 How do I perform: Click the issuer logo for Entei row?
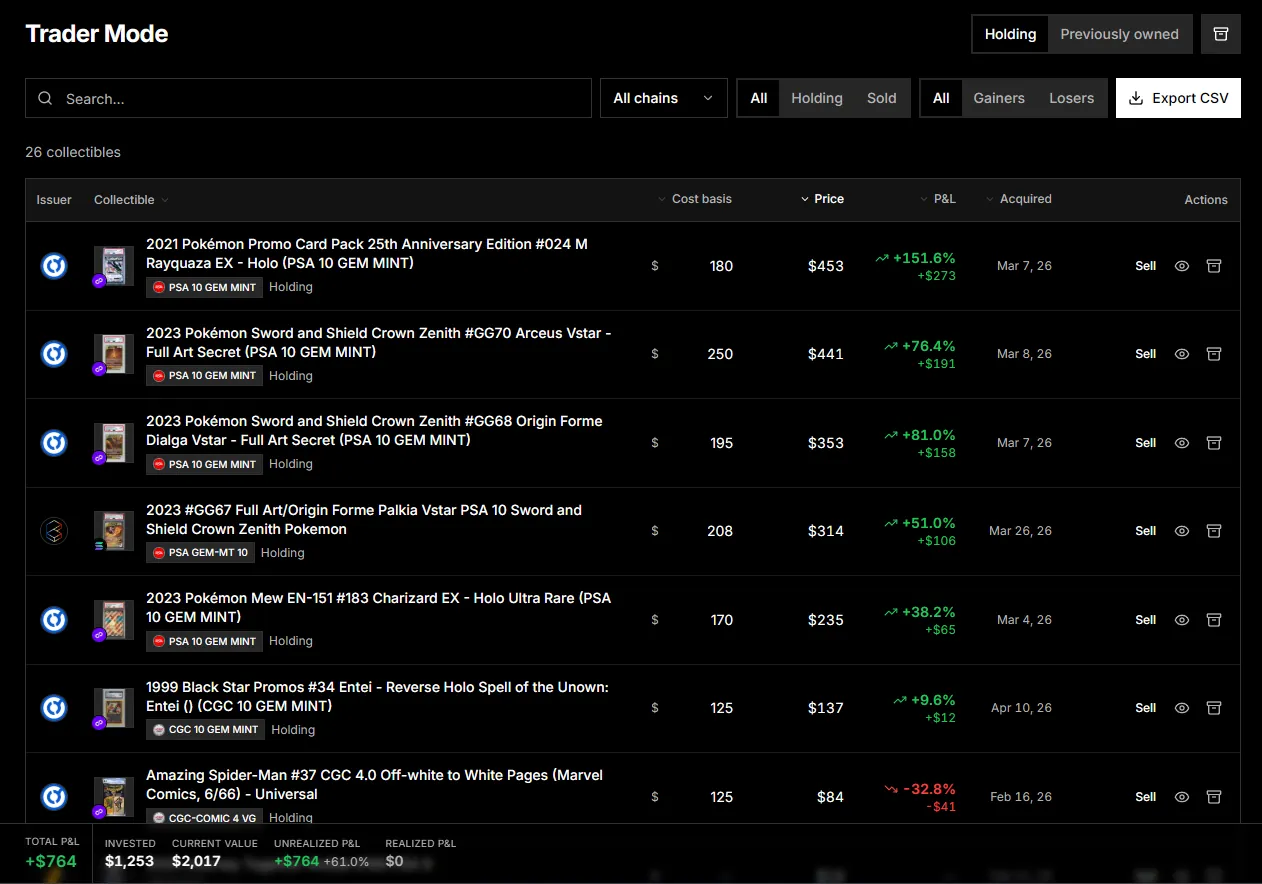[54, 708]
